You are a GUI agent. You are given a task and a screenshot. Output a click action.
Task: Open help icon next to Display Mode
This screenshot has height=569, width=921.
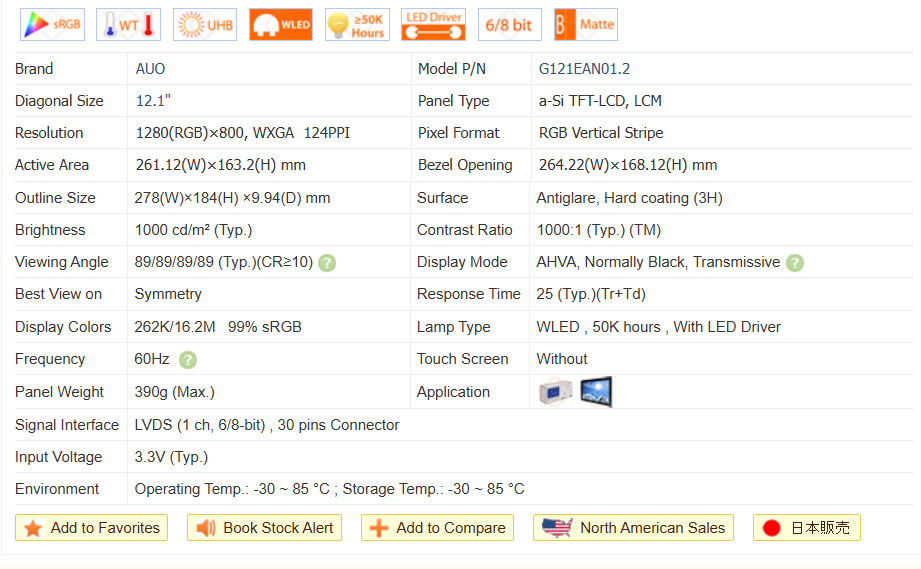tap(794, 263)
